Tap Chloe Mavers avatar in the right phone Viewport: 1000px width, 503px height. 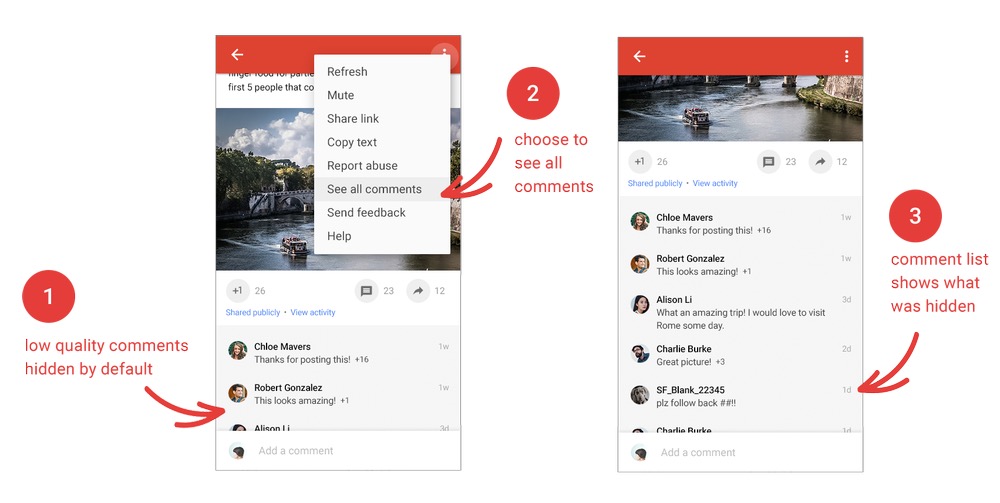[640, 221]
